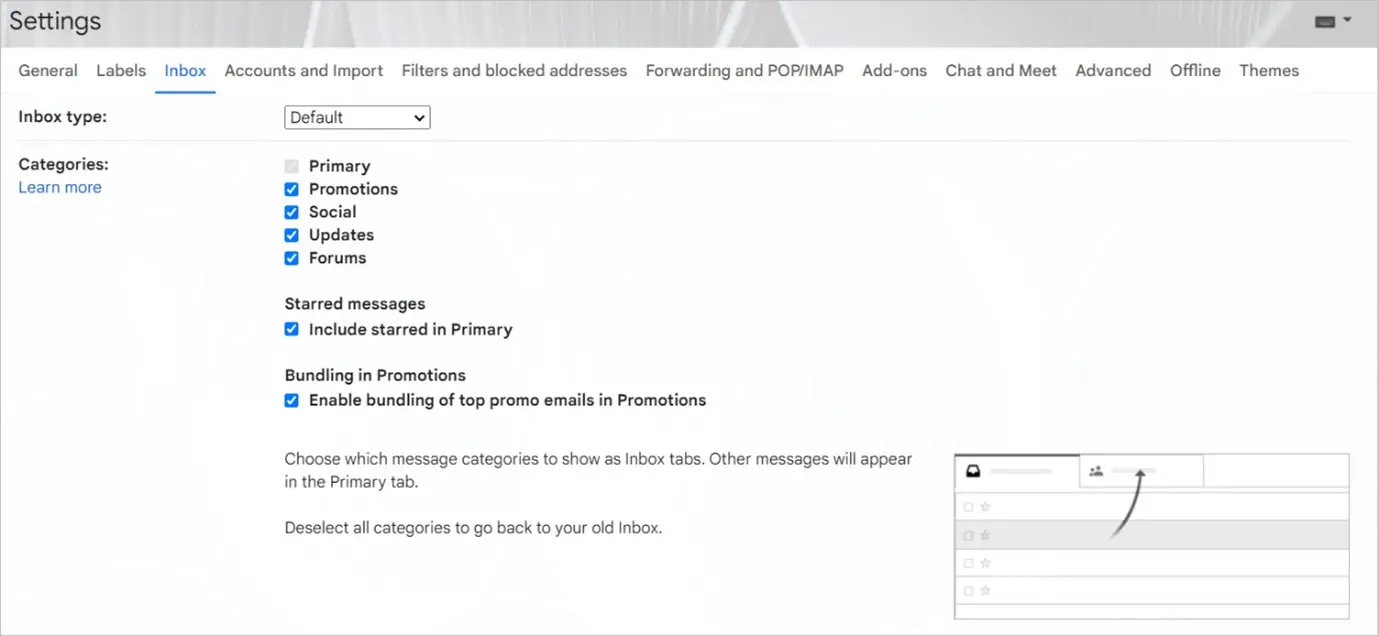Screen dimensions: 1379x636
Task: Go to Filters and blocked addresses tab
Action: pos(514,71)
